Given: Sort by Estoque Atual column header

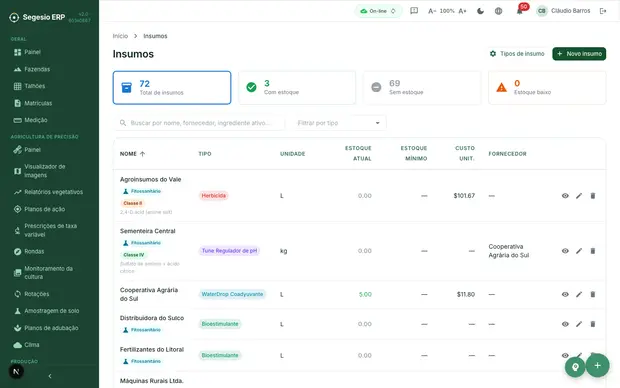Looking at the screenshot, I should click(x=358, y=153).
